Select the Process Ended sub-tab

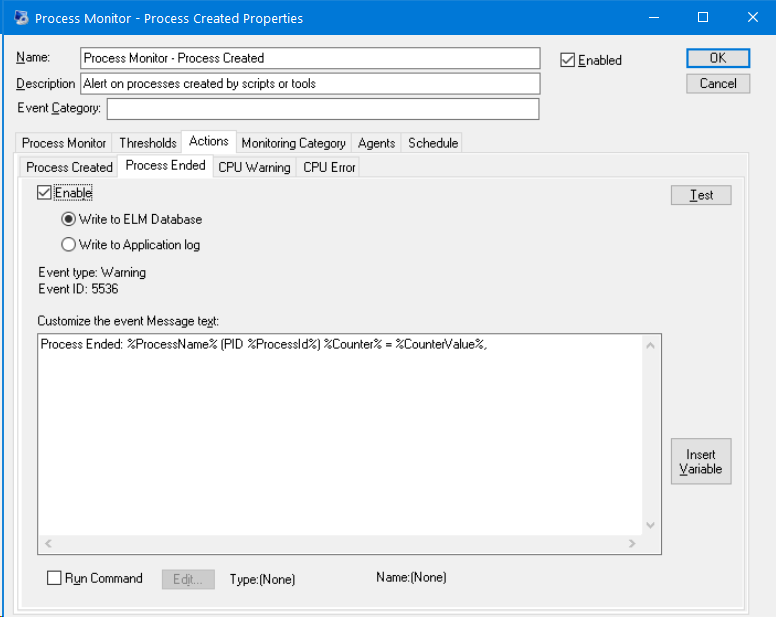point(165,165)
